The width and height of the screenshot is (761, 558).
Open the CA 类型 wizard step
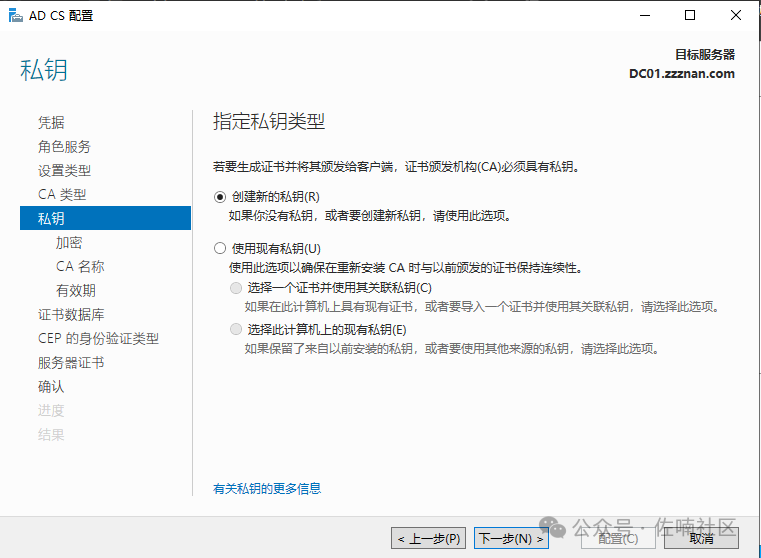click(x=62, y=195)
